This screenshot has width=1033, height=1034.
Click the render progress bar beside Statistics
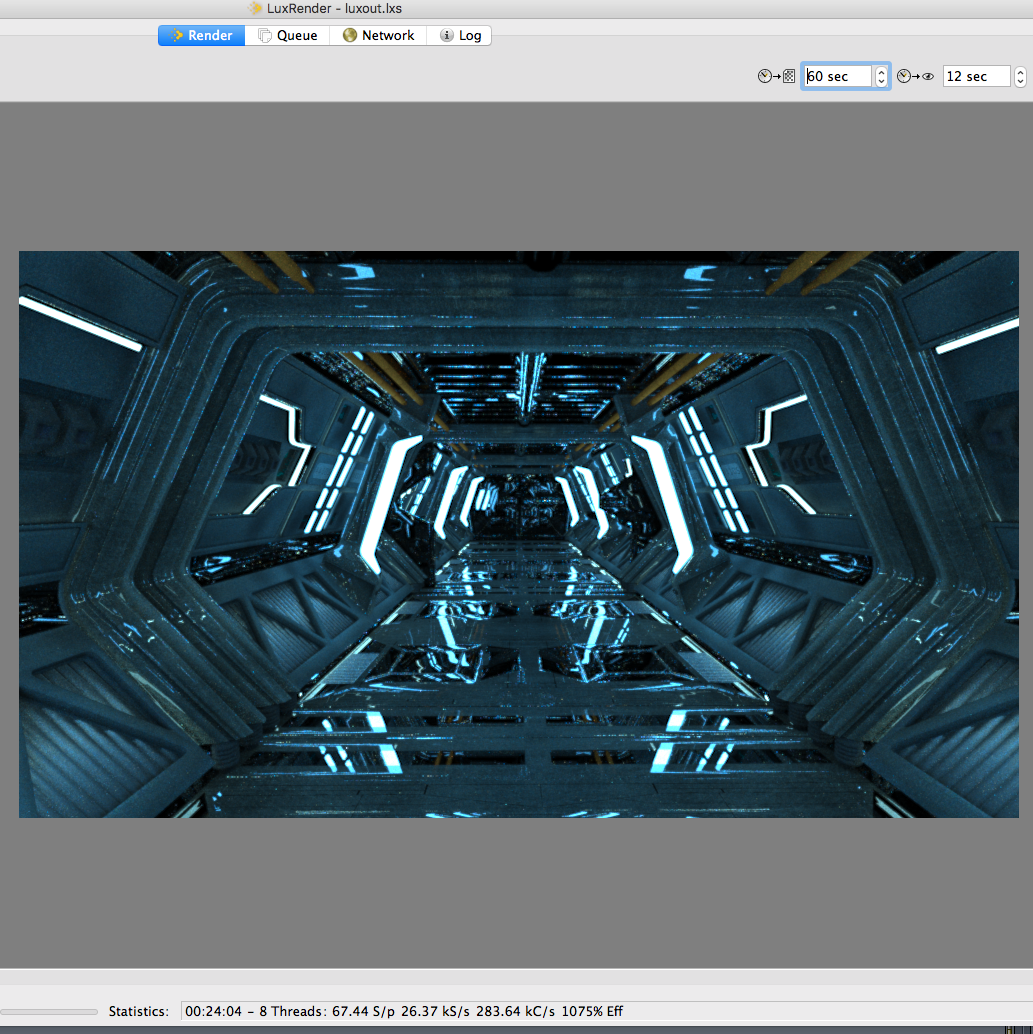point(49,1011)
